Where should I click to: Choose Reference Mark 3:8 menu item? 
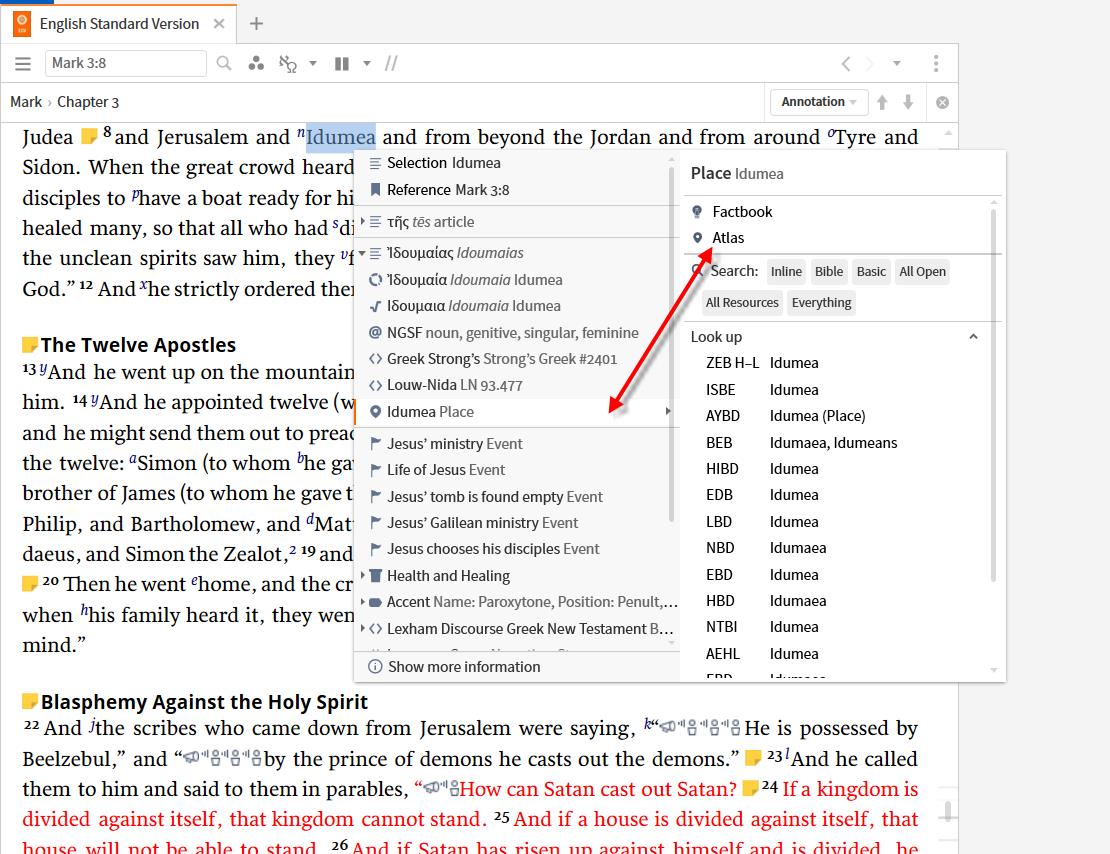tap(448, 190)
